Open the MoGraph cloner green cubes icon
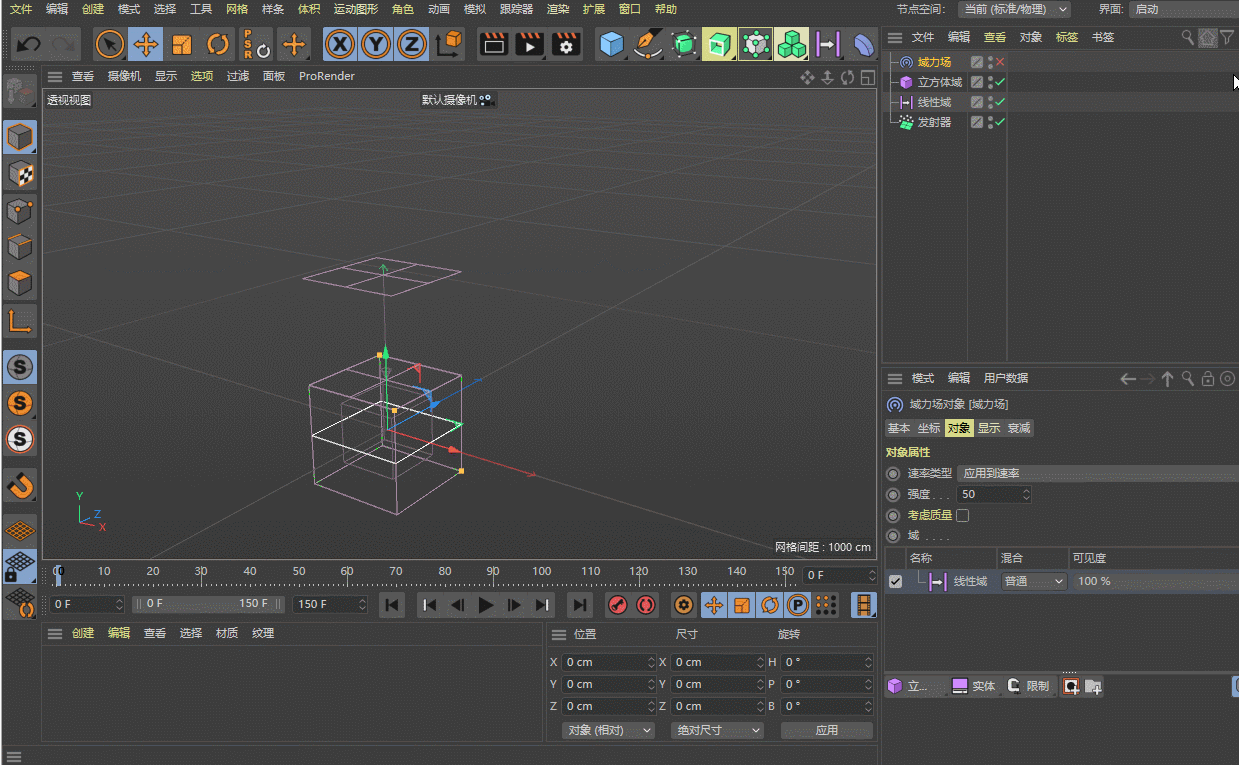Image resolution: width=1239 pixels, height=765 pixels. pyautogui.click(x=792, y=45)
